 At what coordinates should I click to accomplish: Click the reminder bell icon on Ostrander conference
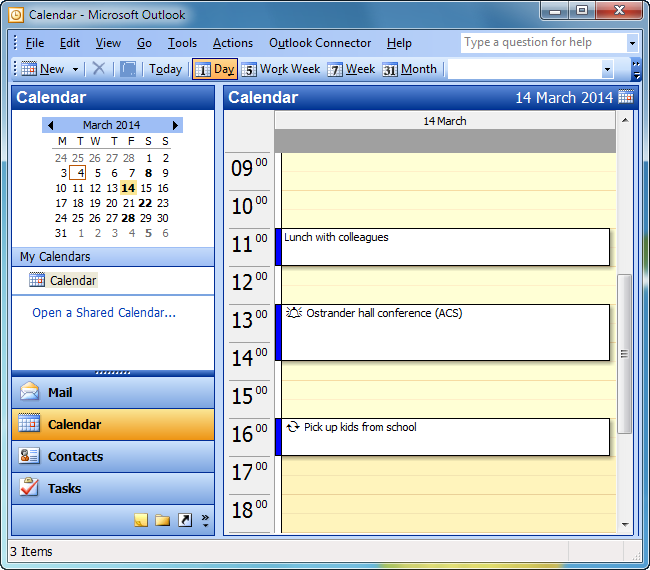[x=294, y=313]
